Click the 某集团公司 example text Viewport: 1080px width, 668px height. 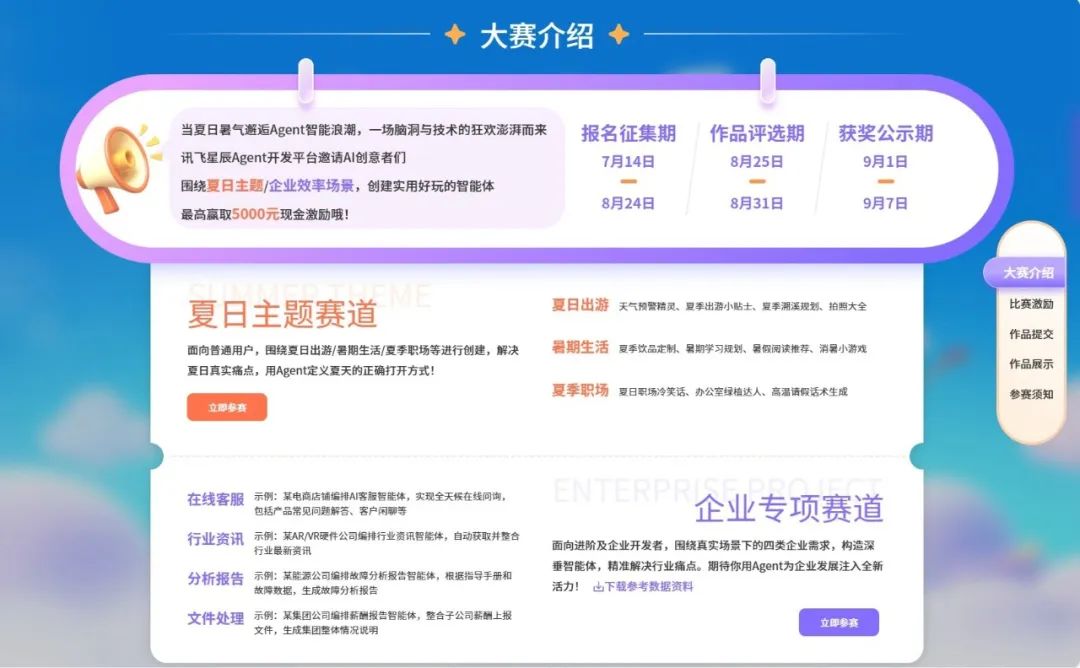tap(383, 623)
